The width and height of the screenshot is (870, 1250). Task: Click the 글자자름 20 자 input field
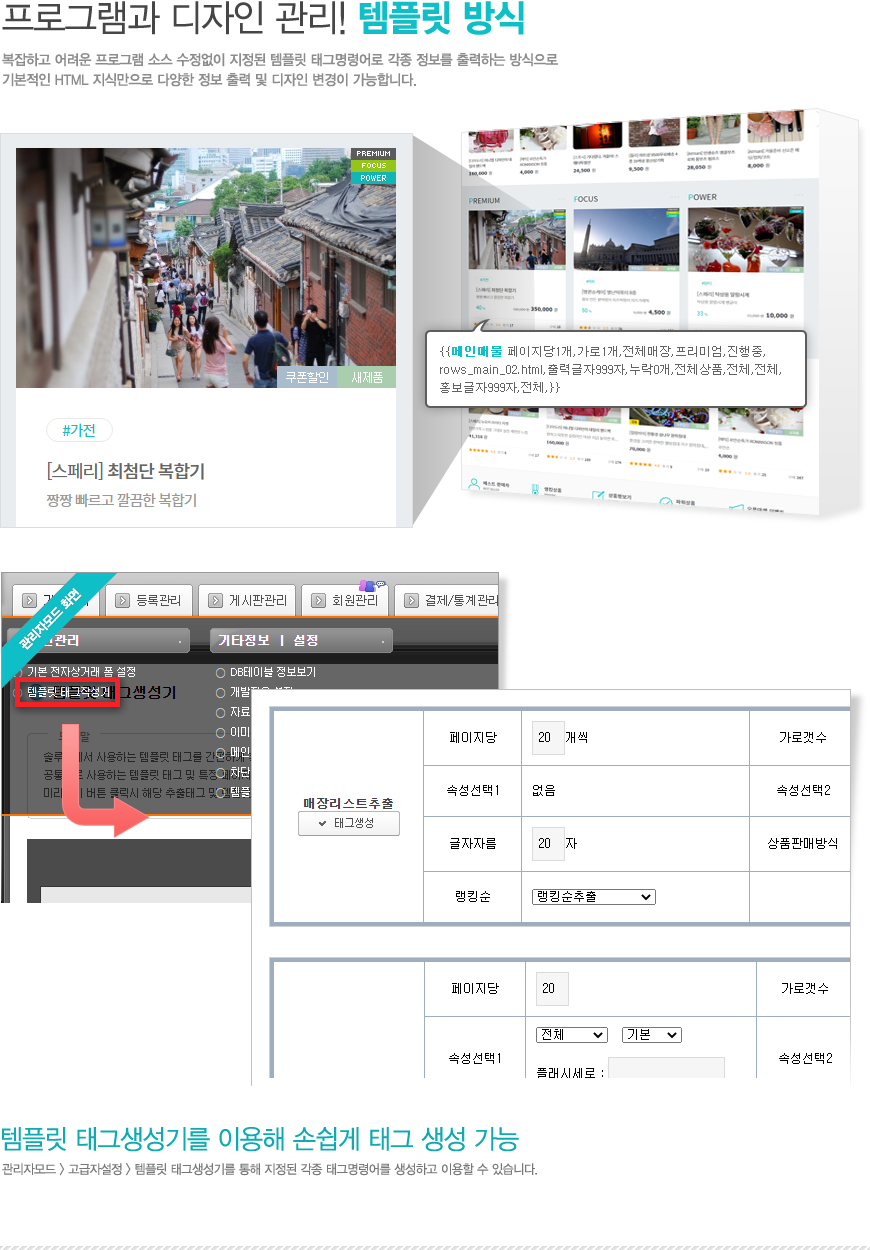click(x=548, y=843)
